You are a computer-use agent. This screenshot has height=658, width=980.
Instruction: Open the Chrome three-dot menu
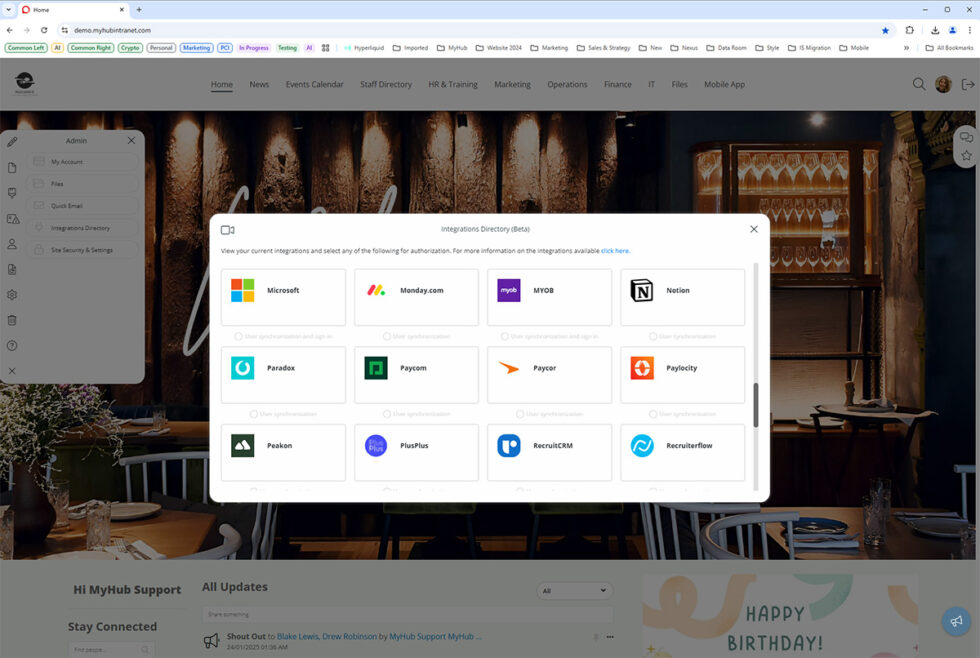968,30
